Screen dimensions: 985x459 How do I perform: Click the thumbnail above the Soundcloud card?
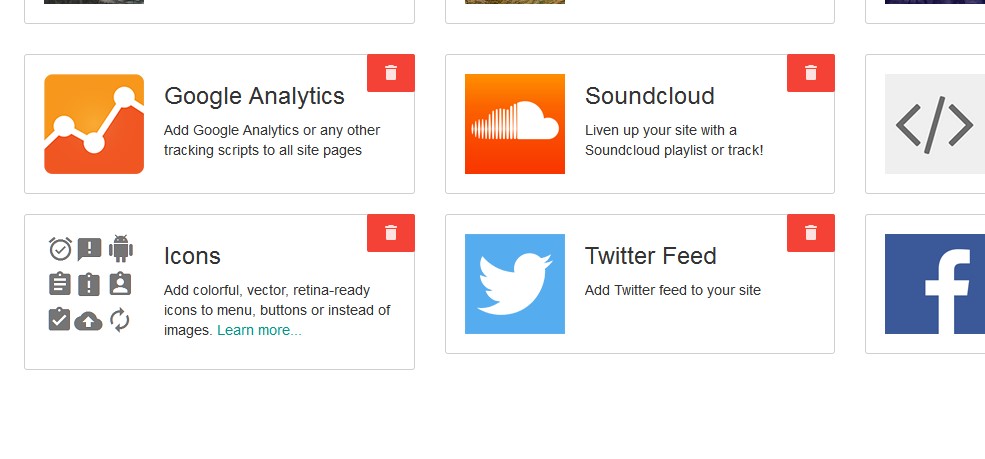coord(515,2)
